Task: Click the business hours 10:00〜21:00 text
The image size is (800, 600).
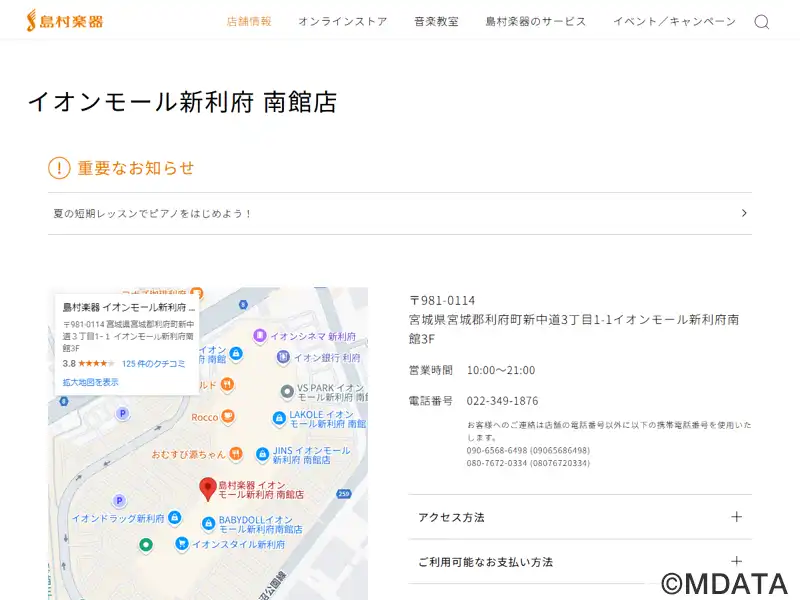Action: 501,370
